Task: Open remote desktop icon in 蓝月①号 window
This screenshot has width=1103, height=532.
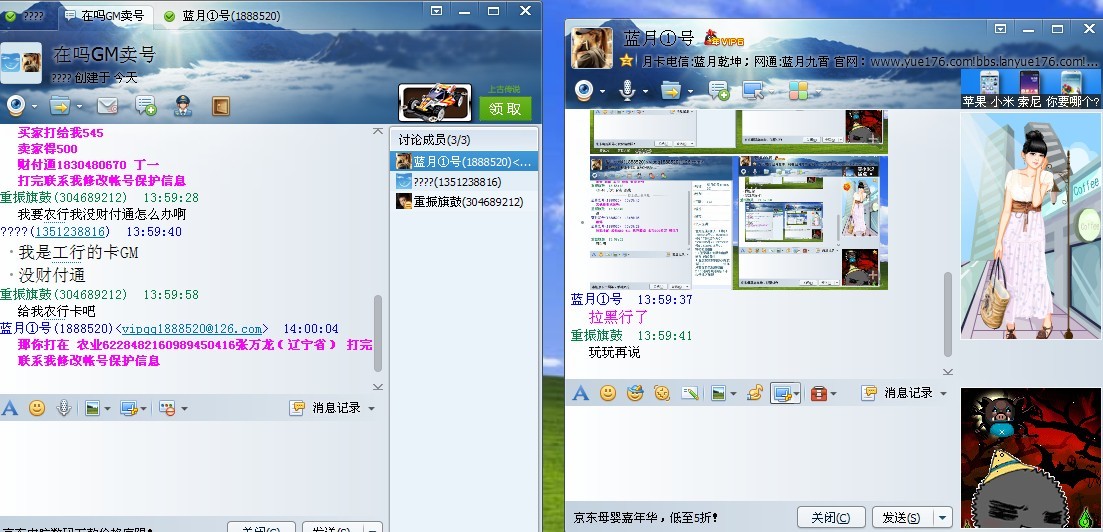Action: pyautogui.click(x=753, y=90)
